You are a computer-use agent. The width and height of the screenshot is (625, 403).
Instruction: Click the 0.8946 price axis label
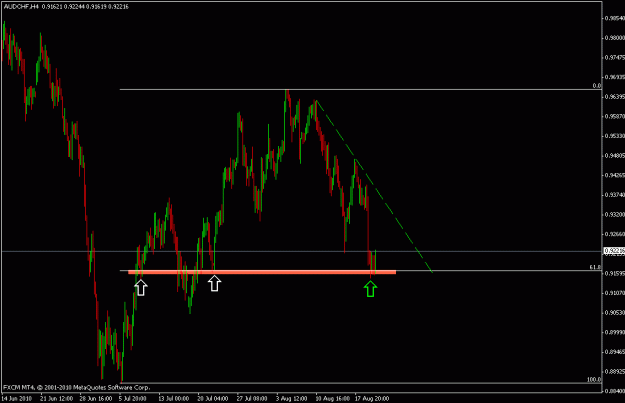click(x=615, y=352)
